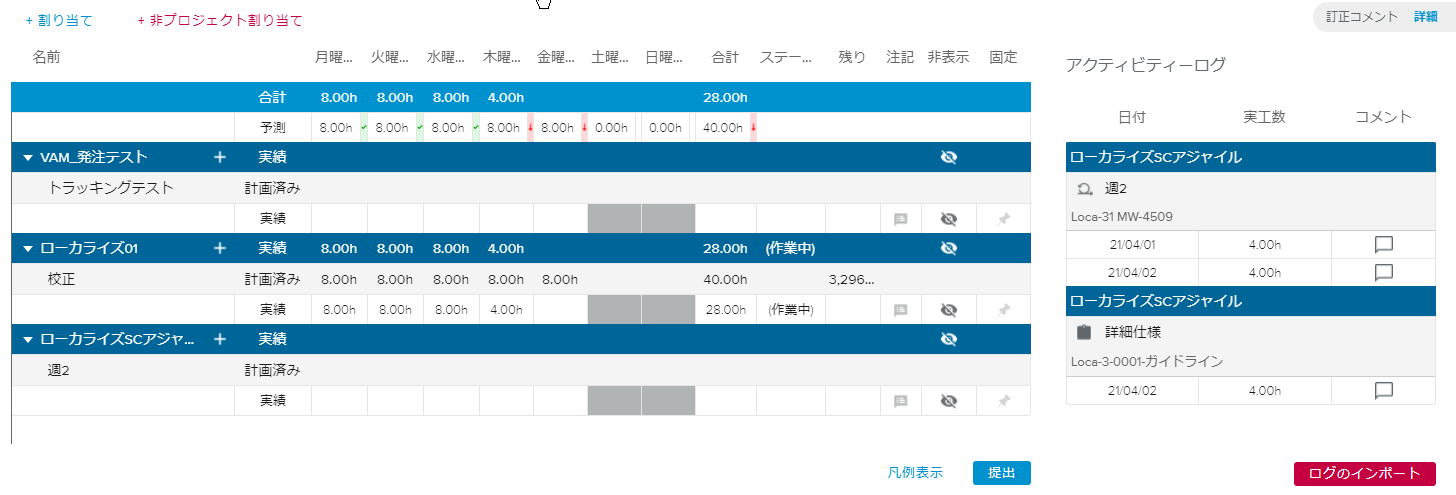Open comment bubble for 21/04/01 log entry
1456x495 pixels.
[1384, 244]
